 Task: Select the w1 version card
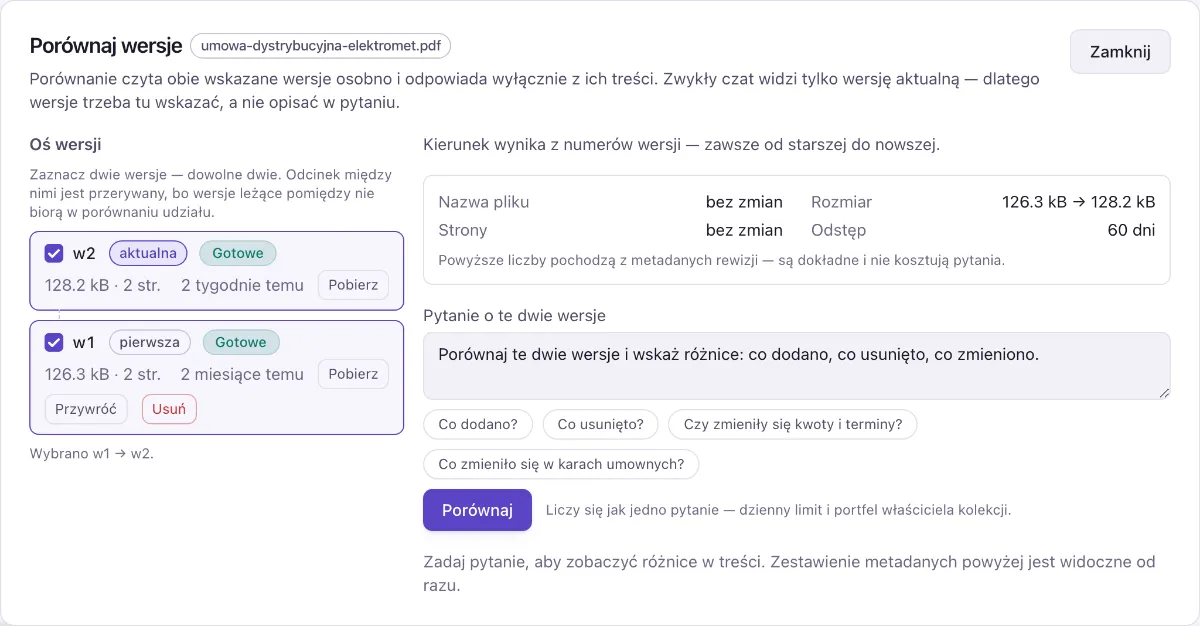pyautogui.click(x=216, y=377)
